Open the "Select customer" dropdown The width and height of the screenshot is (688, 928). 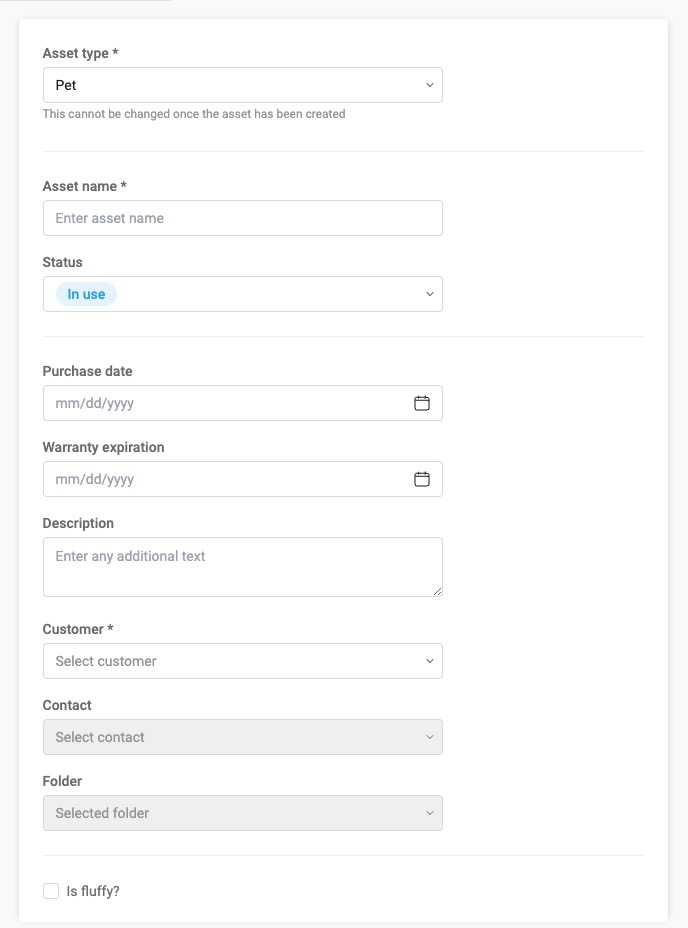coord(243,661)
